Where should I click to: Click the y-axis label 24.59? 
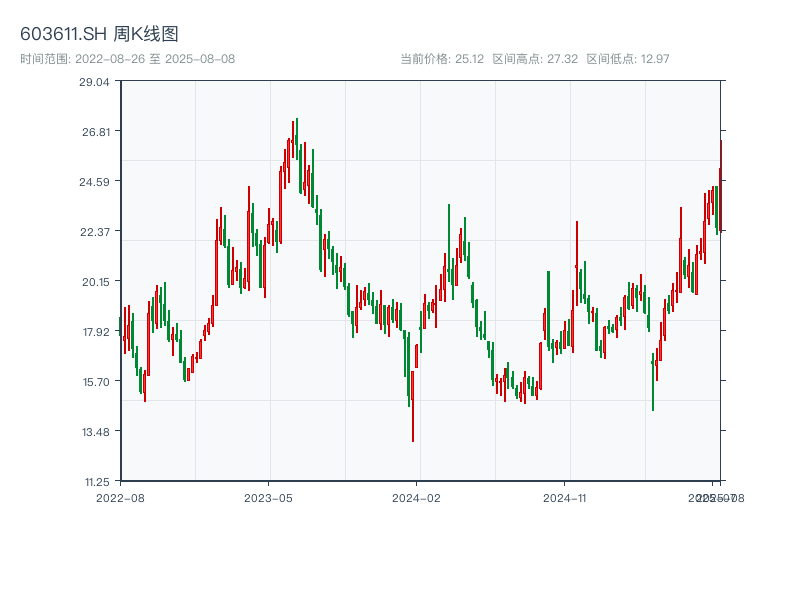(x=94, y=182)
